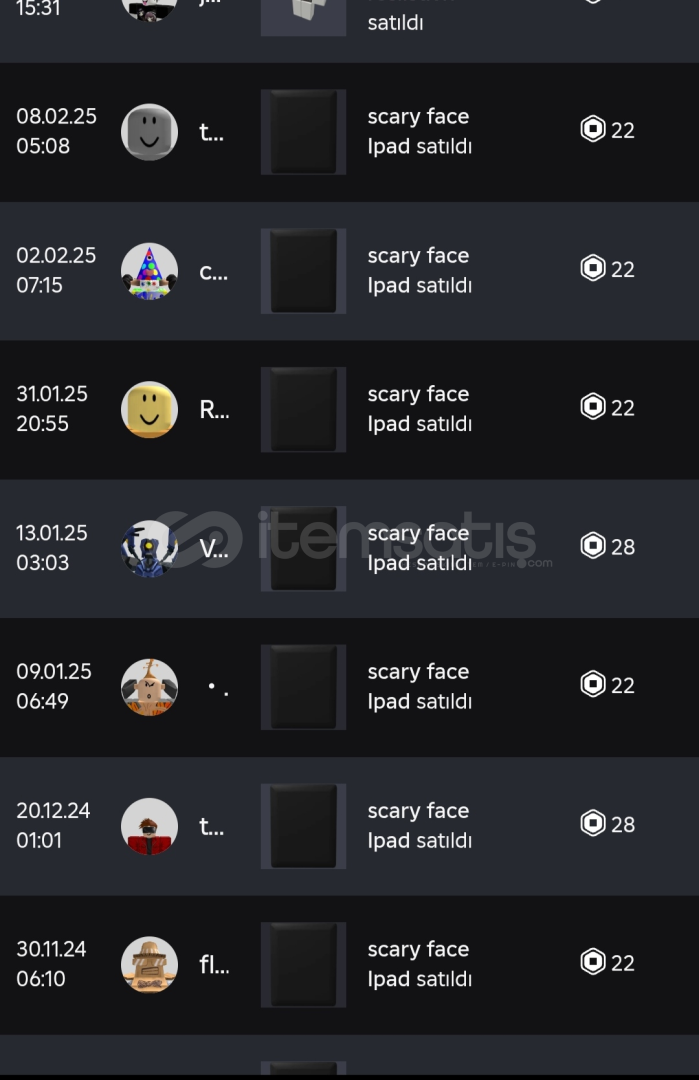
Task: Open username "fl..." on the 30.11.24 sale
Action: pos(214,965)
